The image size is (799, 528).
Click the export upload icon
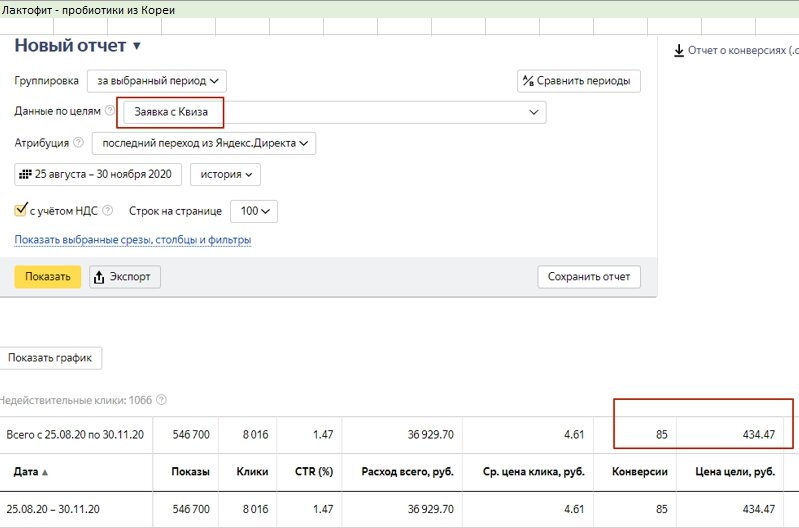pos(99,277)
